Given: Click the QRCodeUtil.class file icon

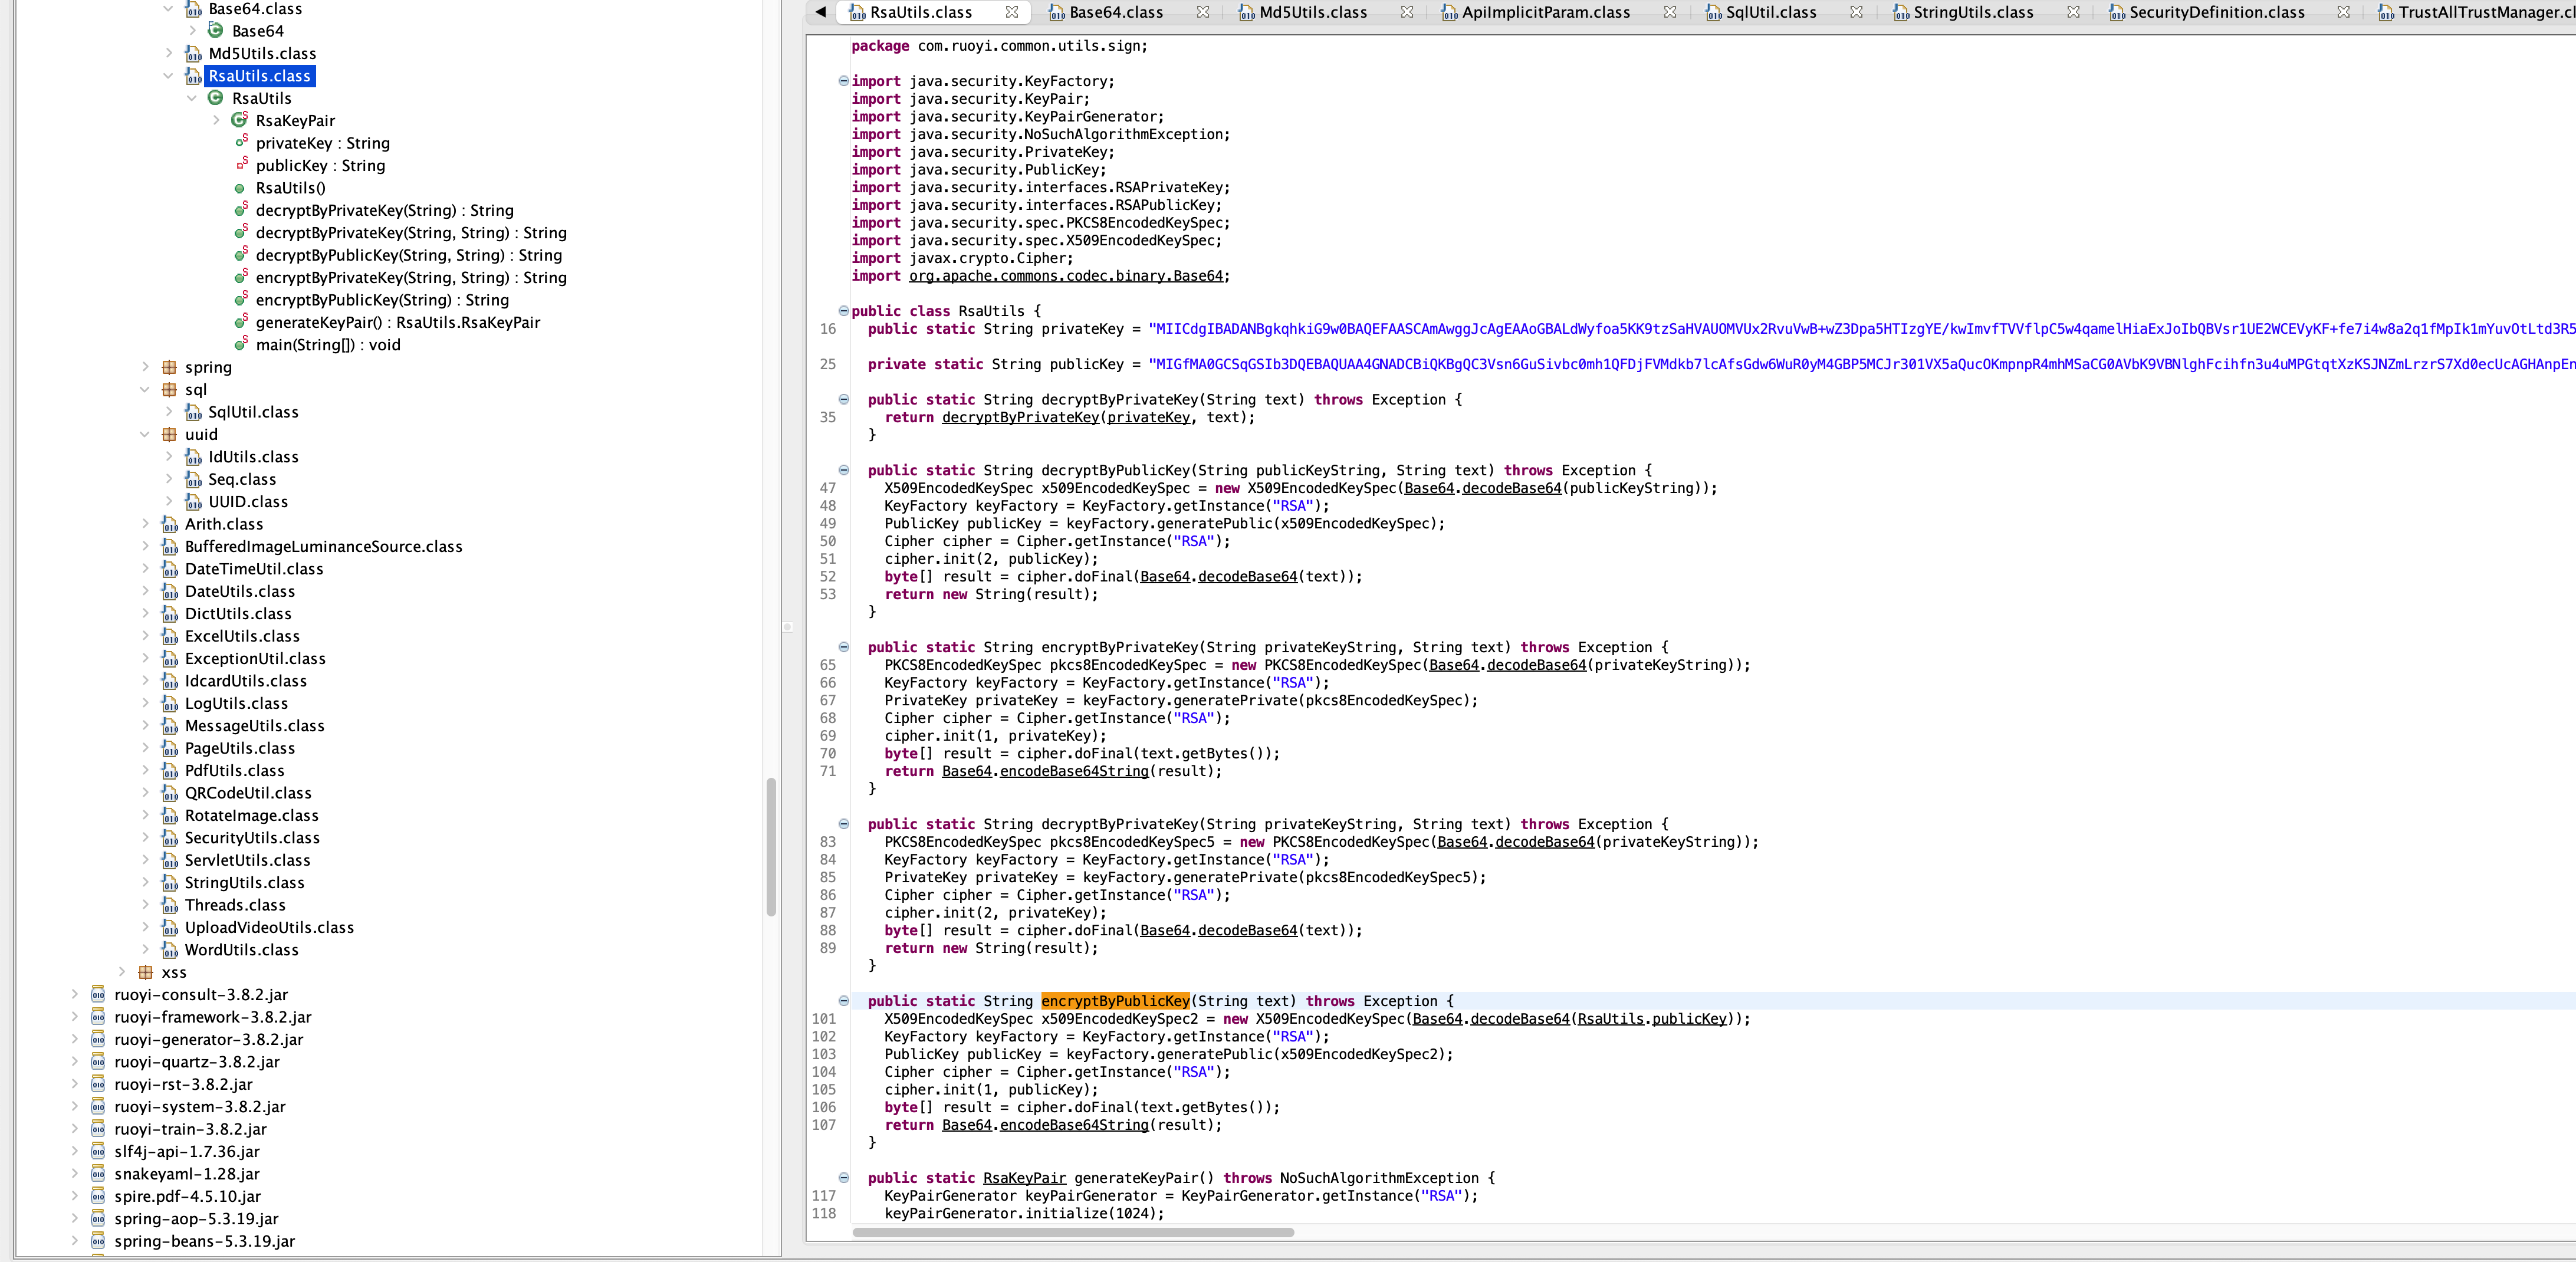Looking at the screenshot, I should pyautogui.click(x=170, y=793).
